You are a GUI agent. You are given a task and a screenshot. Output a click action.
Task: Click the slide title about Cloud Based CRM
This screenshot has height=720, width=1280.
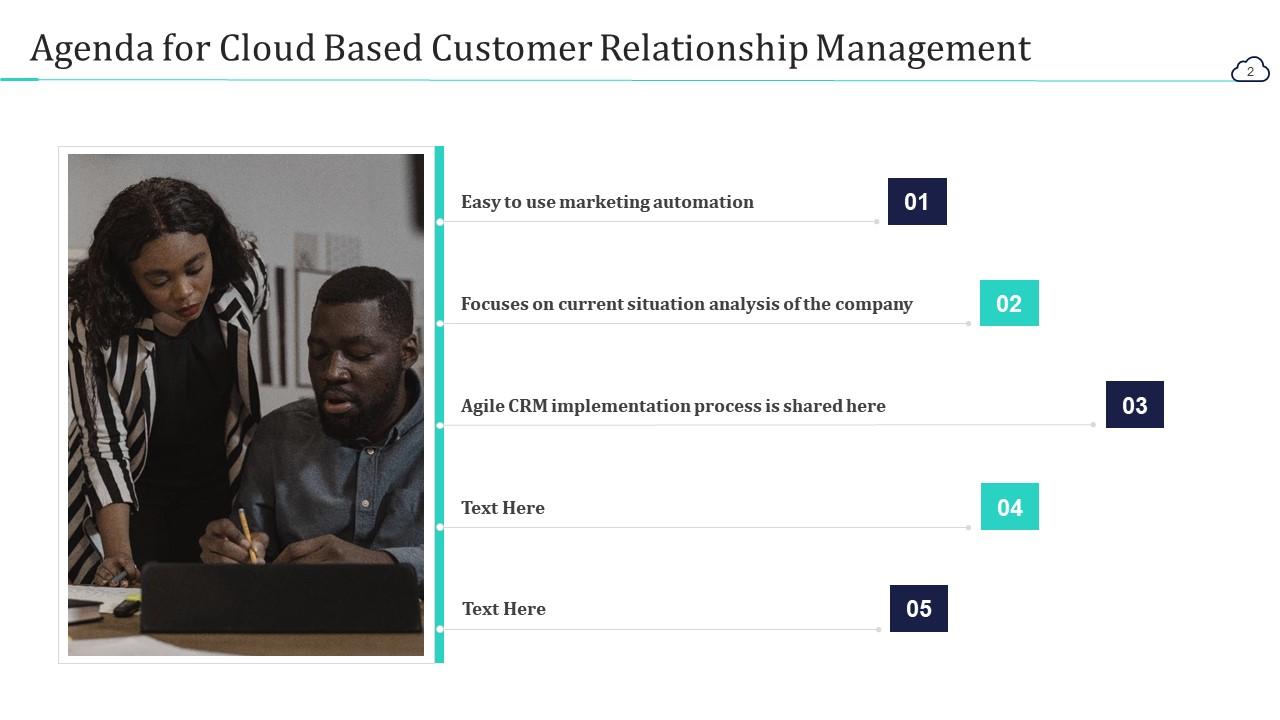coord(530,48)
